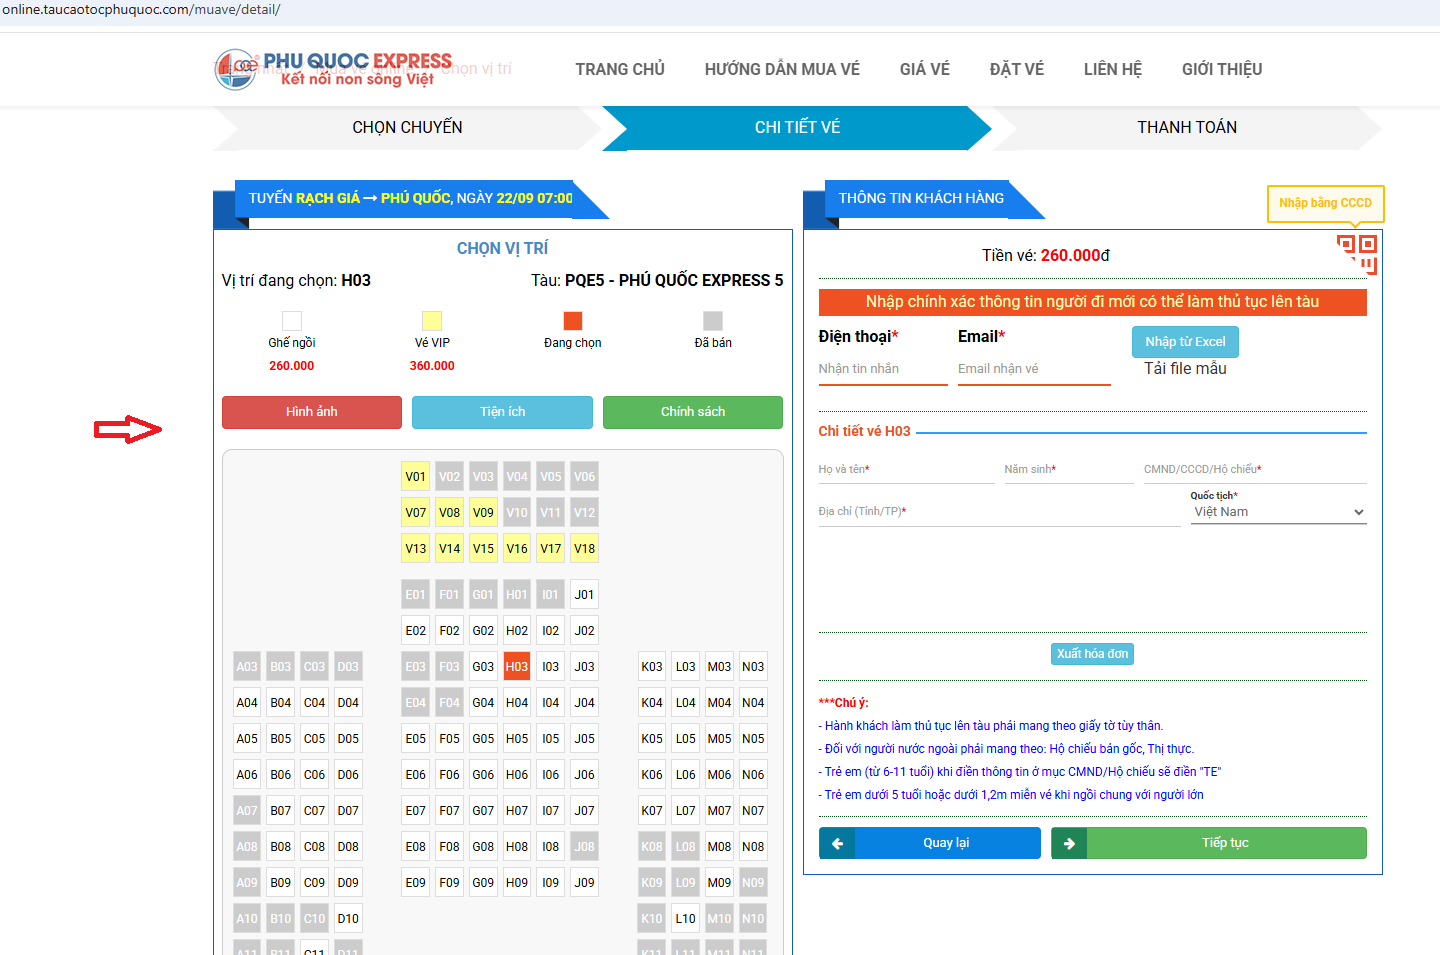Viewport: 1440px width, 955px height.
Task: Download the Tải file mẫu link
Action: pyautogui.click(x=1186, y=369)
